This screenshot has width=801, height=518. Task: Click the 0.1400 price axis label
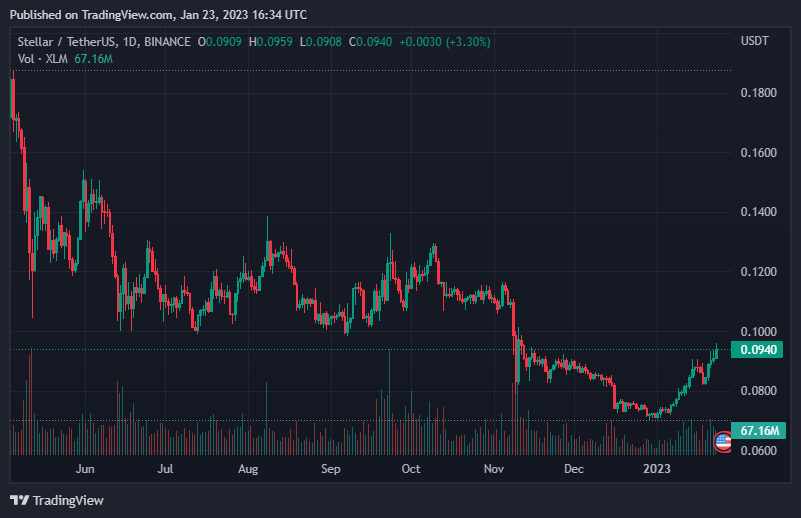coord(759,211)
